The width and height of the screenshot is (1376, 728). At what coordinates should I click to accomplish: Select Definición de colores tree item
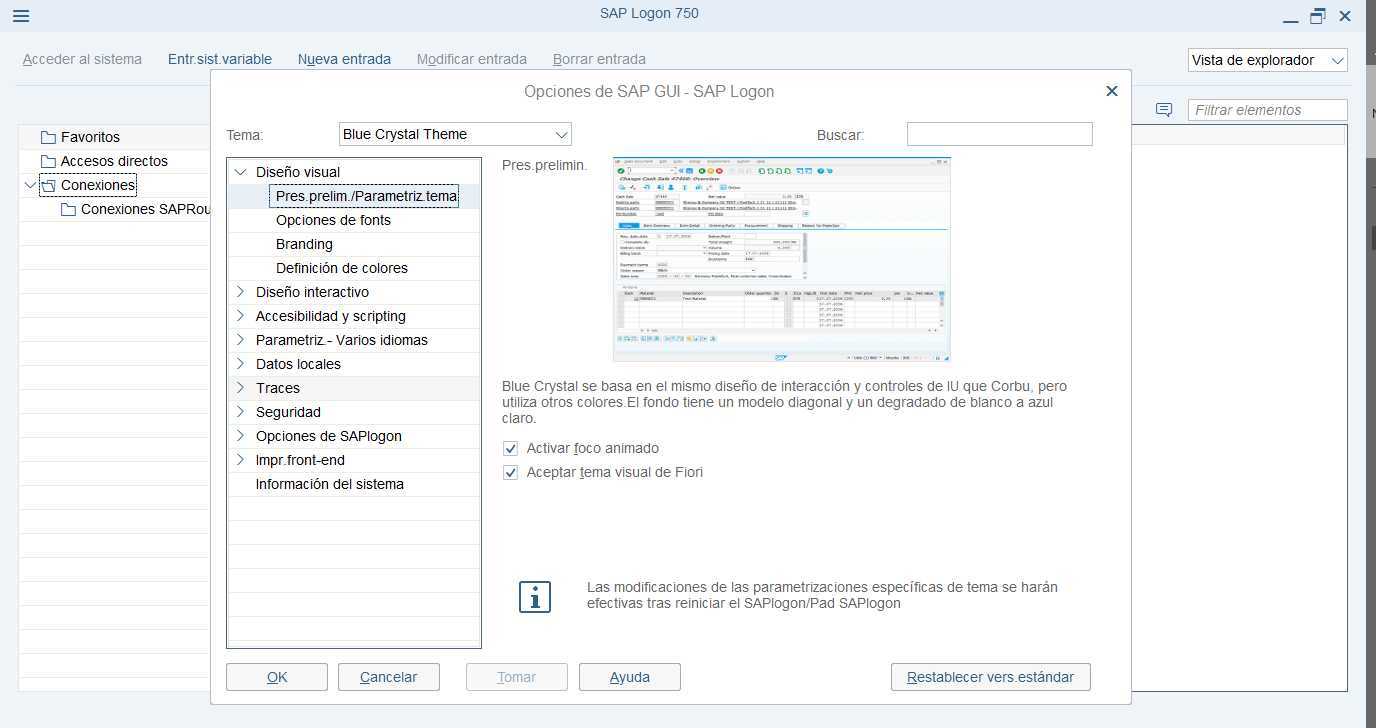point(342,268)
